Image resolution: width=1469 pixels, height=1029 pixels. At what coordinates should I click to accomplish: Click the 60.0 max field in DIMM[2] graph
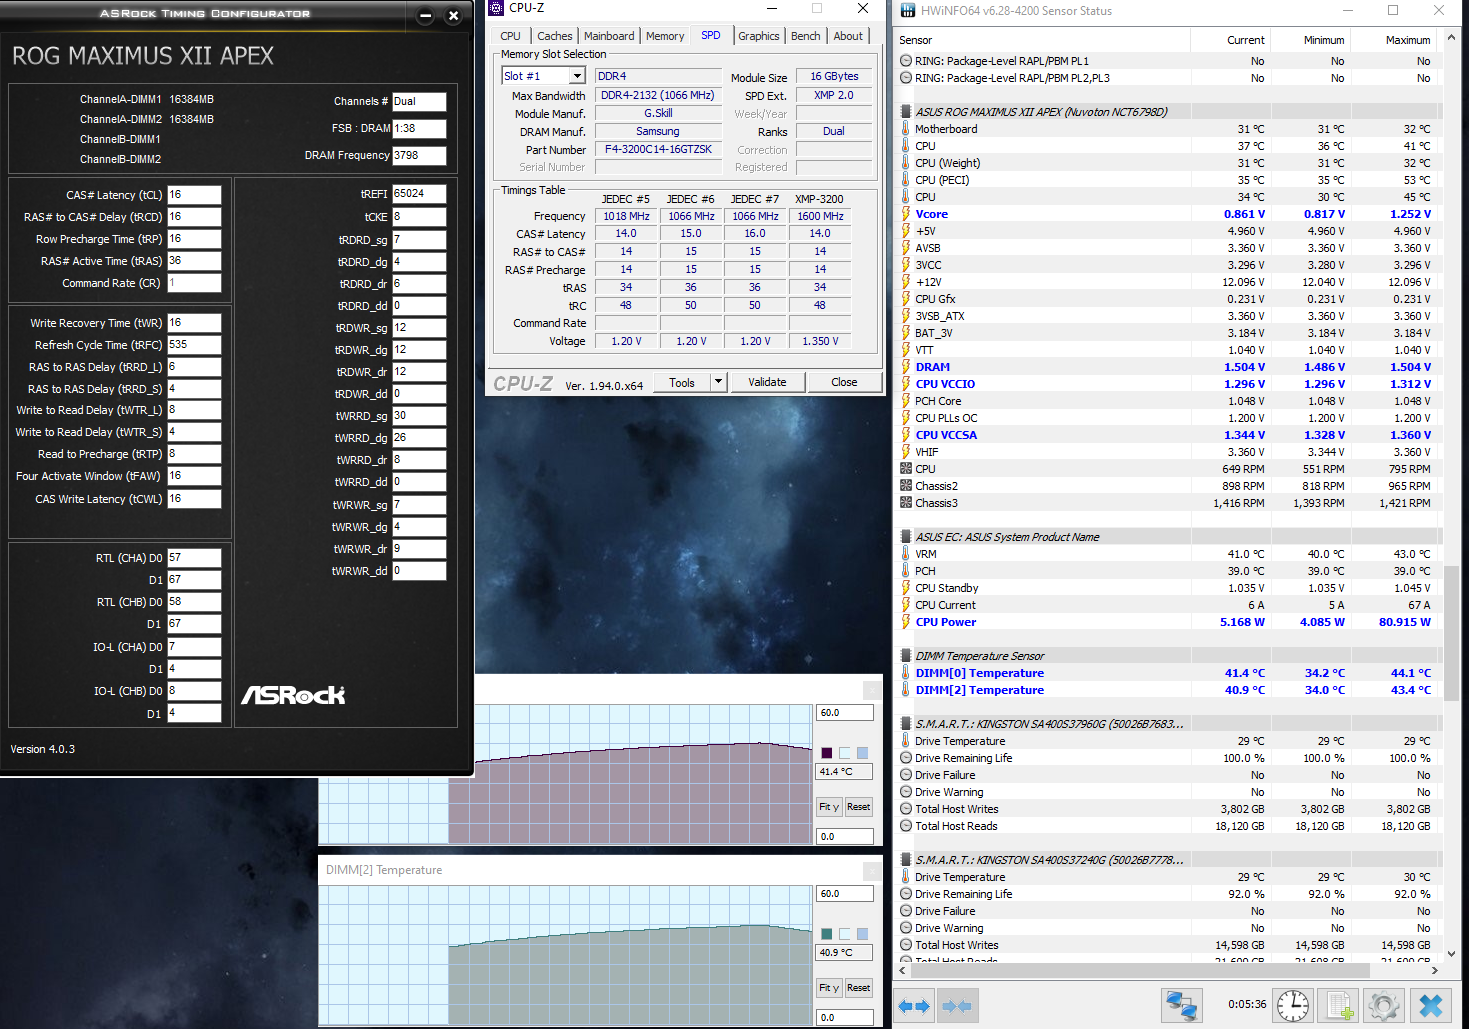click(845, 894)
